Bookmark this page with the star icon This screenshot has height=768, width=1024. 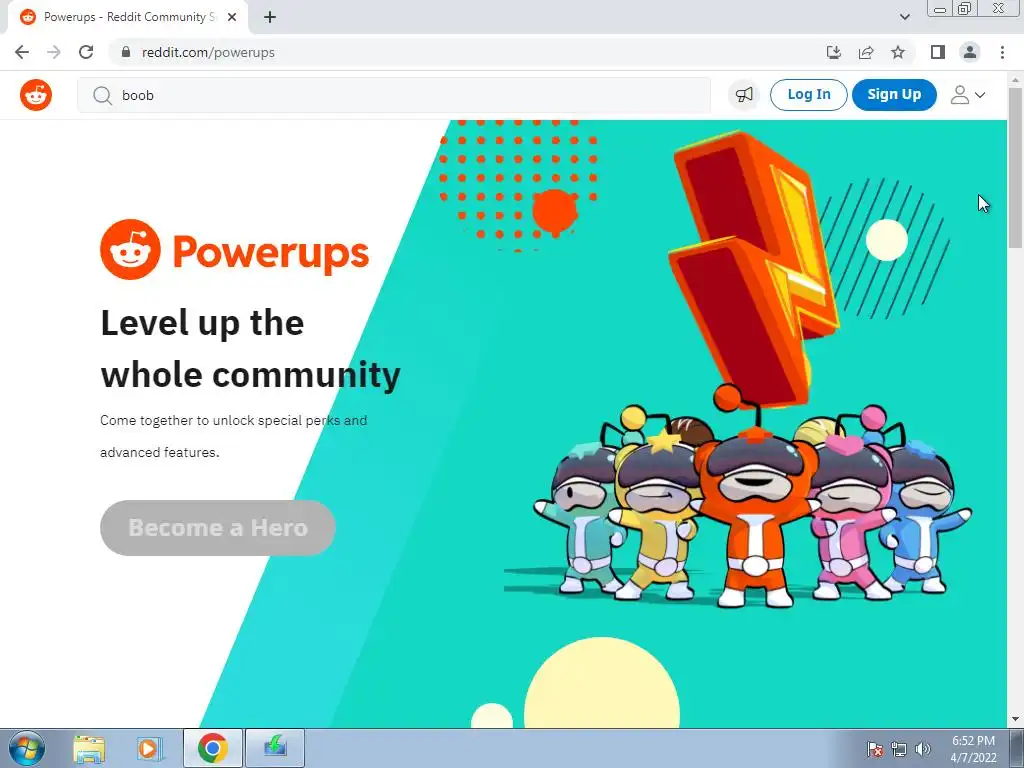(x=898, y=52)
